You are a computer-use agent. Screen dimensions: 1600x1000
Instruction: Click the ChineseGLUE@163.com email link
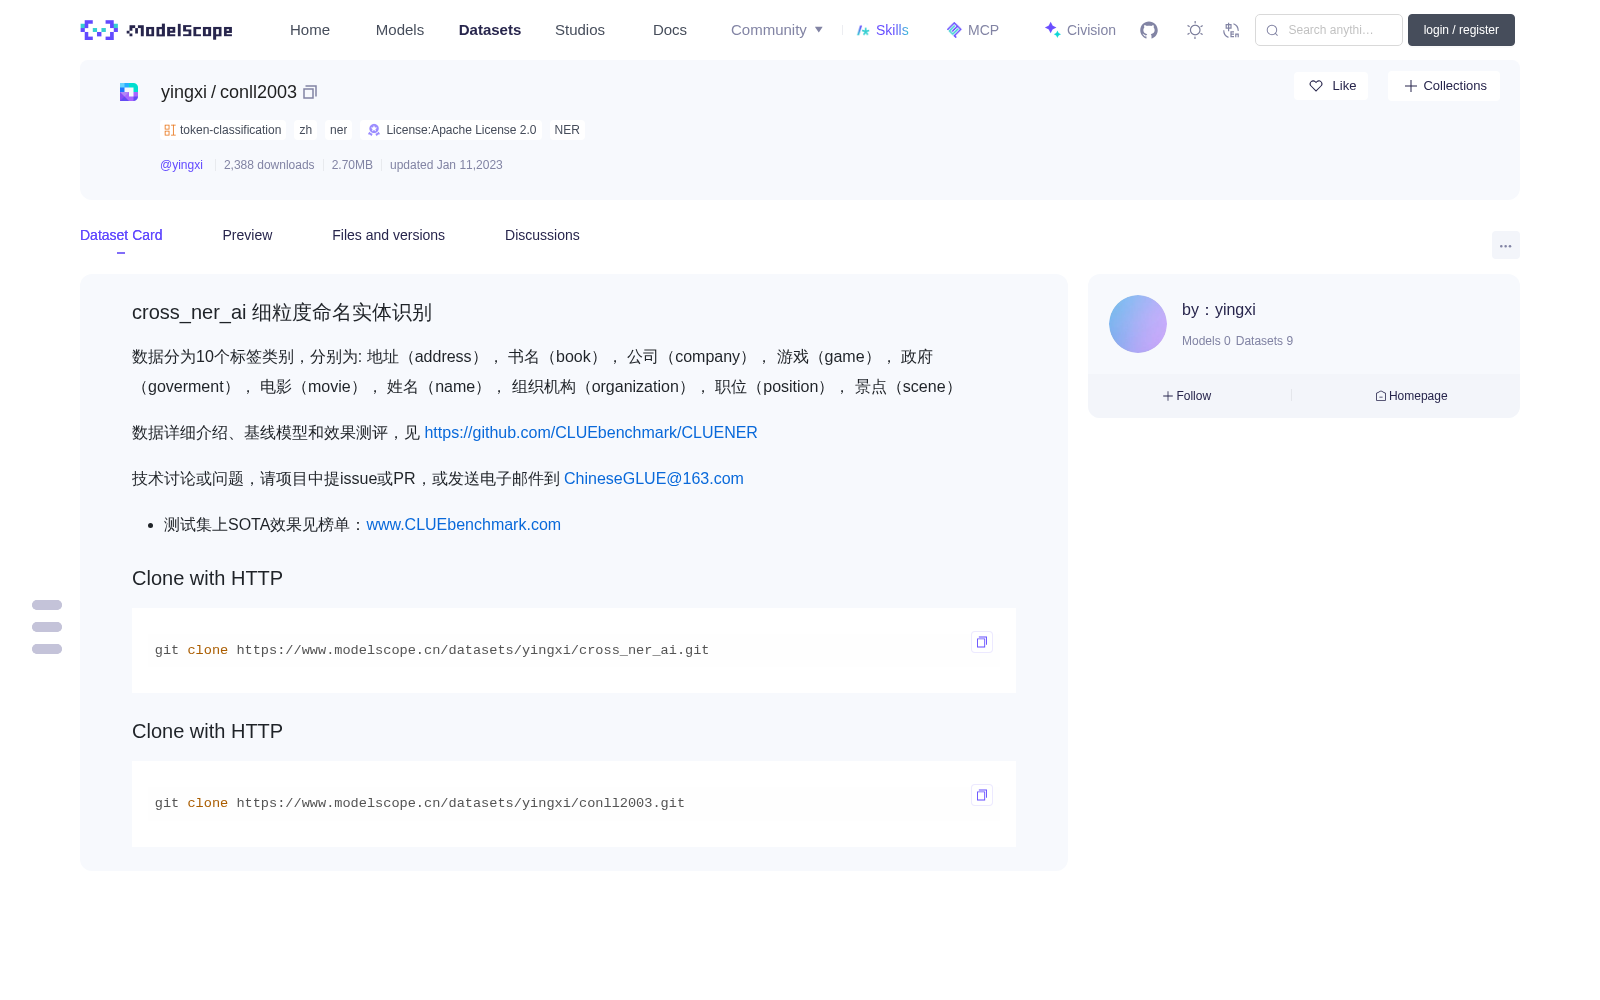[x=654, y=479]
